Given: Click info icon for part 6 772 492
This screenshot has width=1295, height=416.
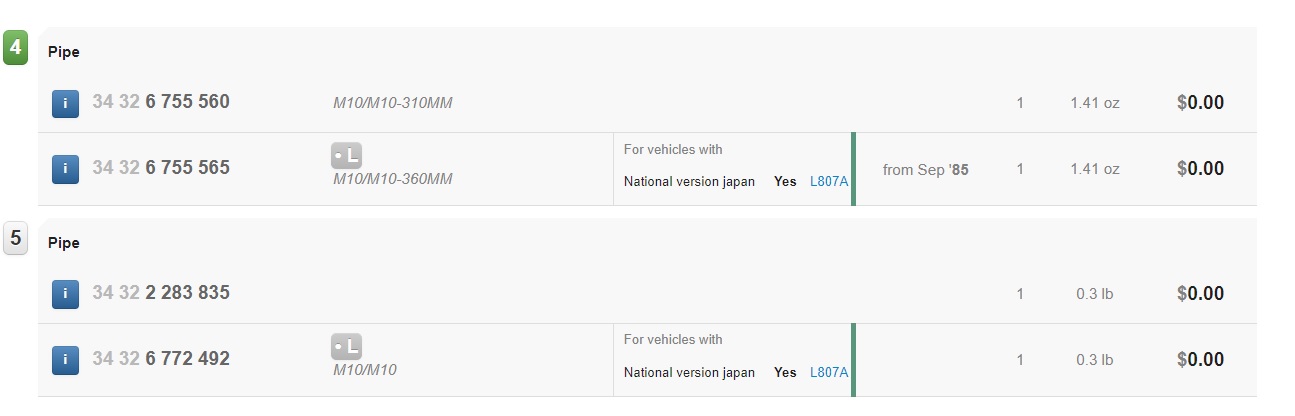Looking at the screenshot, I should coord(65,360).
